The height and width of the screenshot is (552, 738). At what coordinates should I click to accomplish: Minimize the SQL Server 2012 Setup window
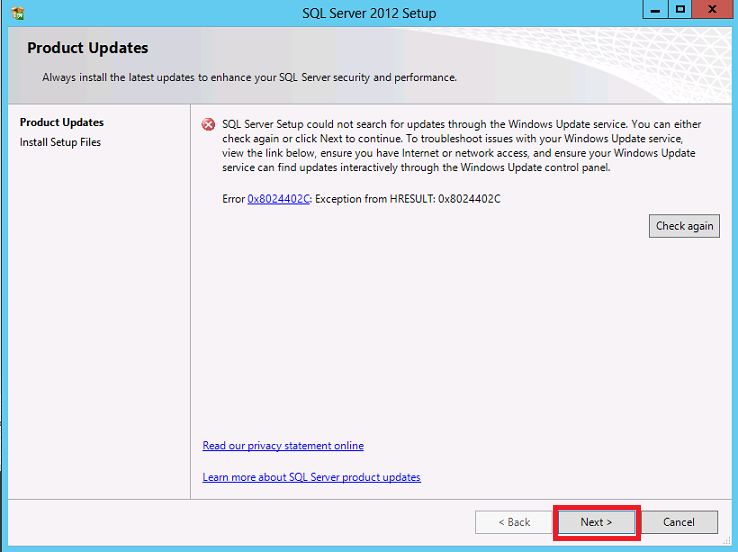pyautogui.click(x=655, y=9)
